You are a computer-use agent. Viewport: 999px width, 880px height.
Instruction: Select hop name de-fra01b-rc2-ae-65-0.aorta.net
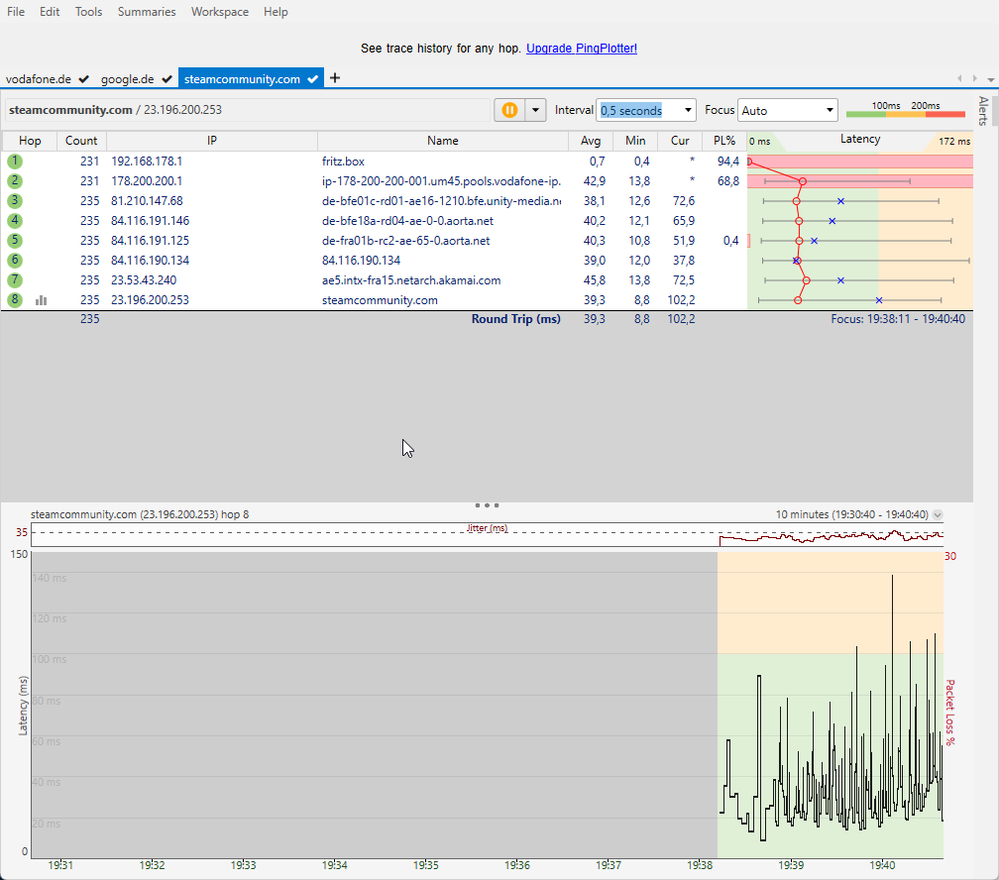pos(406,240)
